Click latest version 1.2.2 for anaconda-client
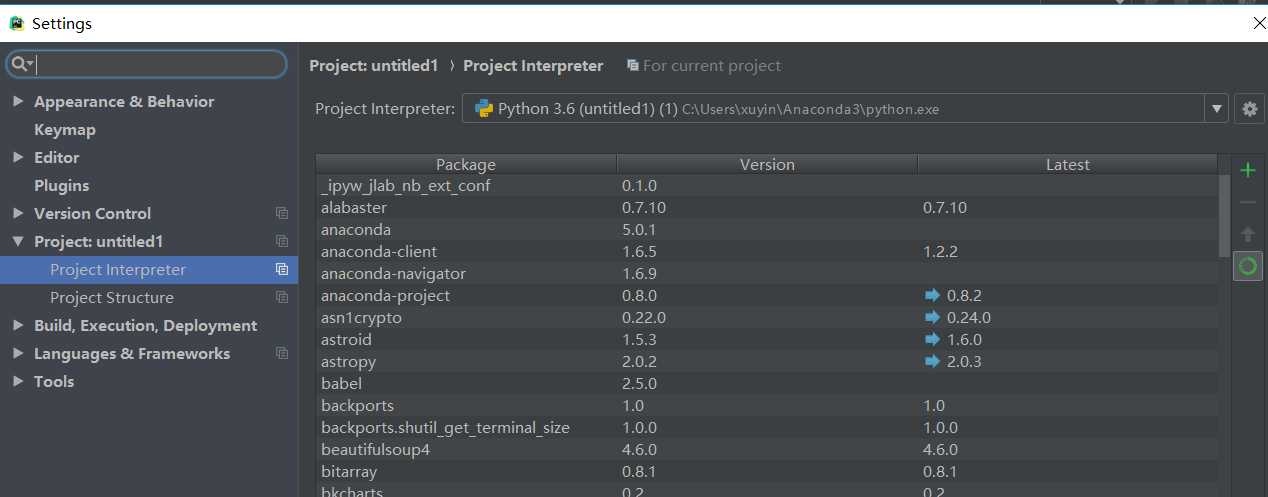 coord(940,251)
